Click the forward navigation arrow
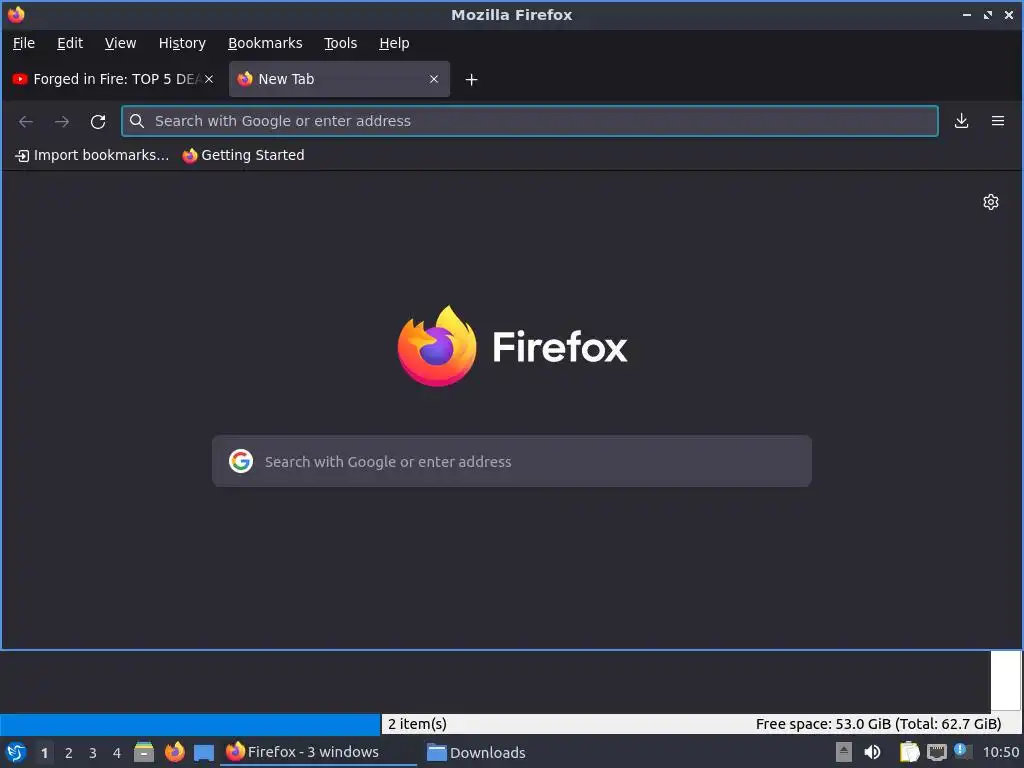Image resolution: width=1024 pixels, height=768 pixels. click(62, 121)
